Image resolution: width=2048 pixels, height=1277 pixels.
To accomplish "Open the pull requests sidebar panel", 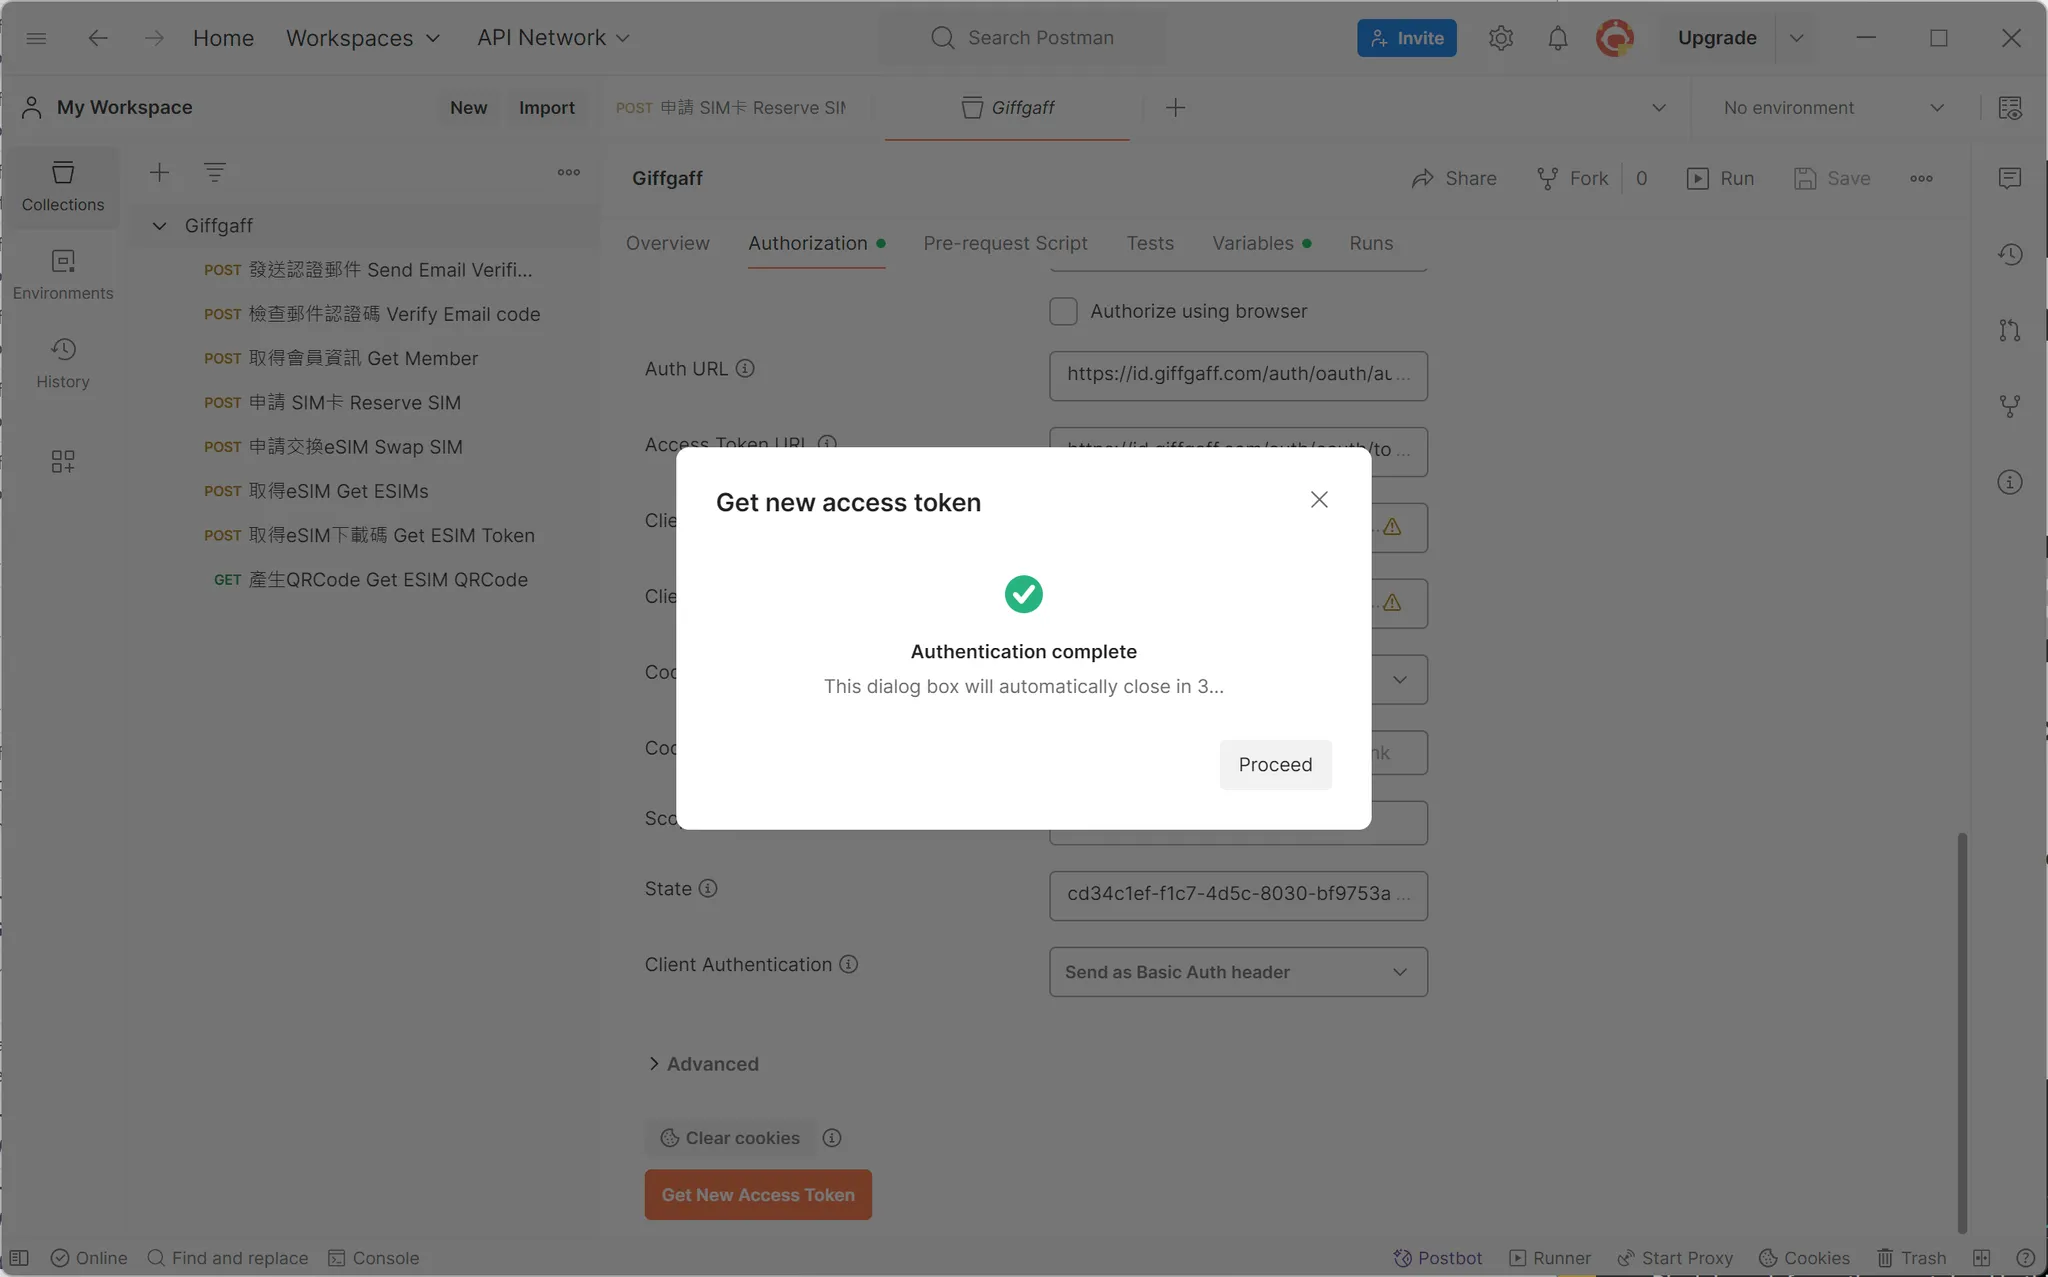I will click(2010, 330).
